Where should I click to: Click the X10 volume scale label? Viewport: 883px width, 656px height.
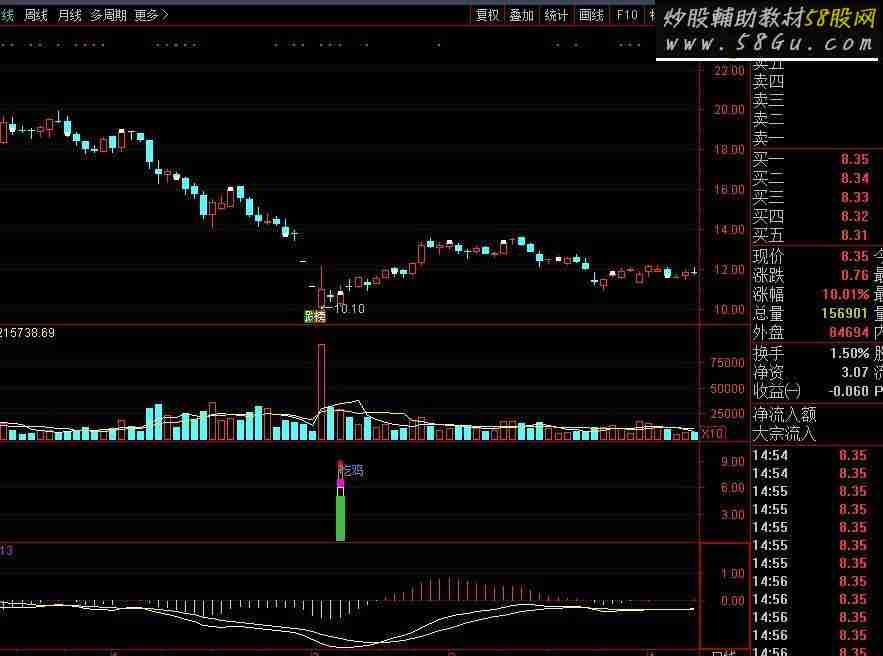click(x=712, y=433)
